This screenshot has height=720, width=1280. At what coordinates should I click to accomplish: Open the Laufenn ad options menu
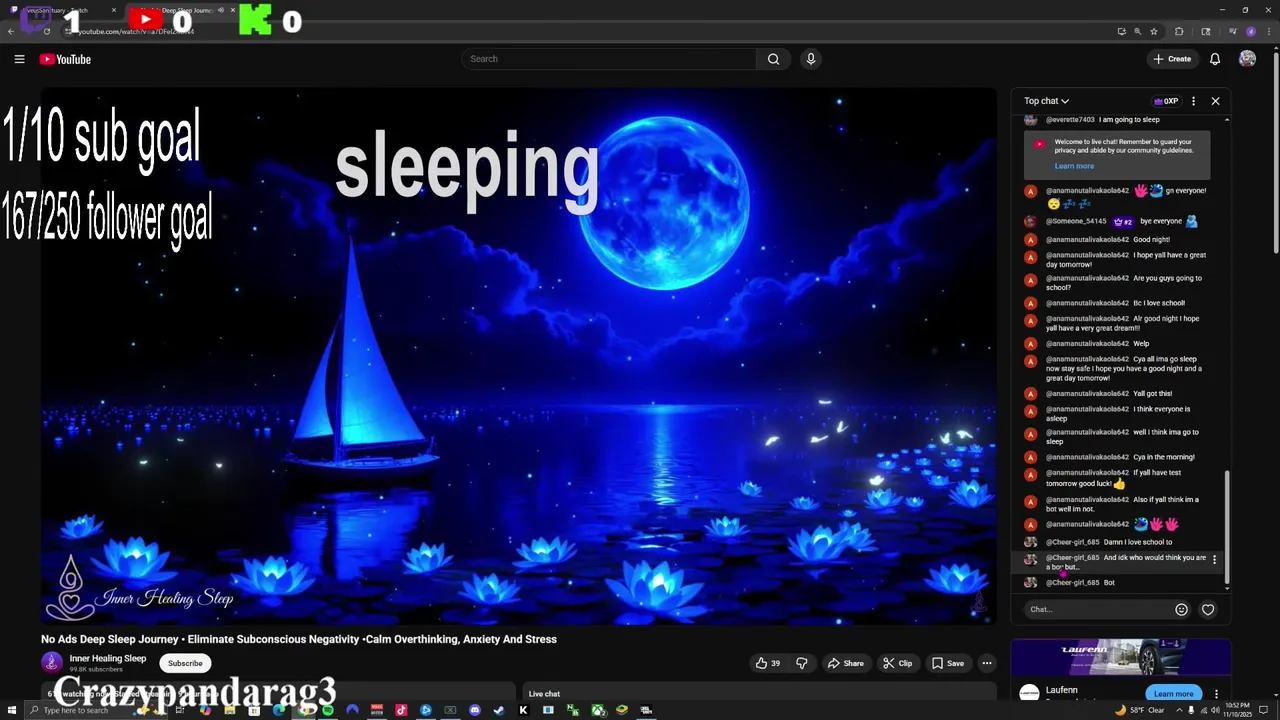click(x=1216, y=693)
